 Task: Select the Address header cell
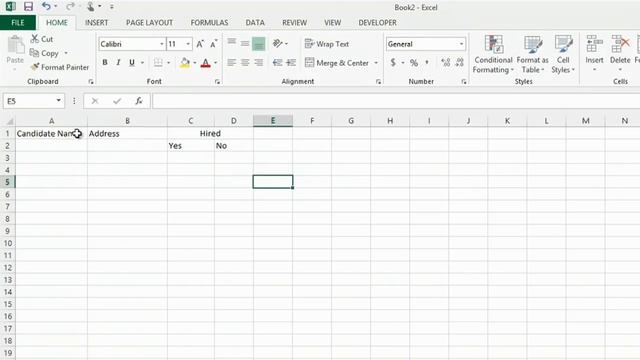pyautogui.click(x=127, y=133)
